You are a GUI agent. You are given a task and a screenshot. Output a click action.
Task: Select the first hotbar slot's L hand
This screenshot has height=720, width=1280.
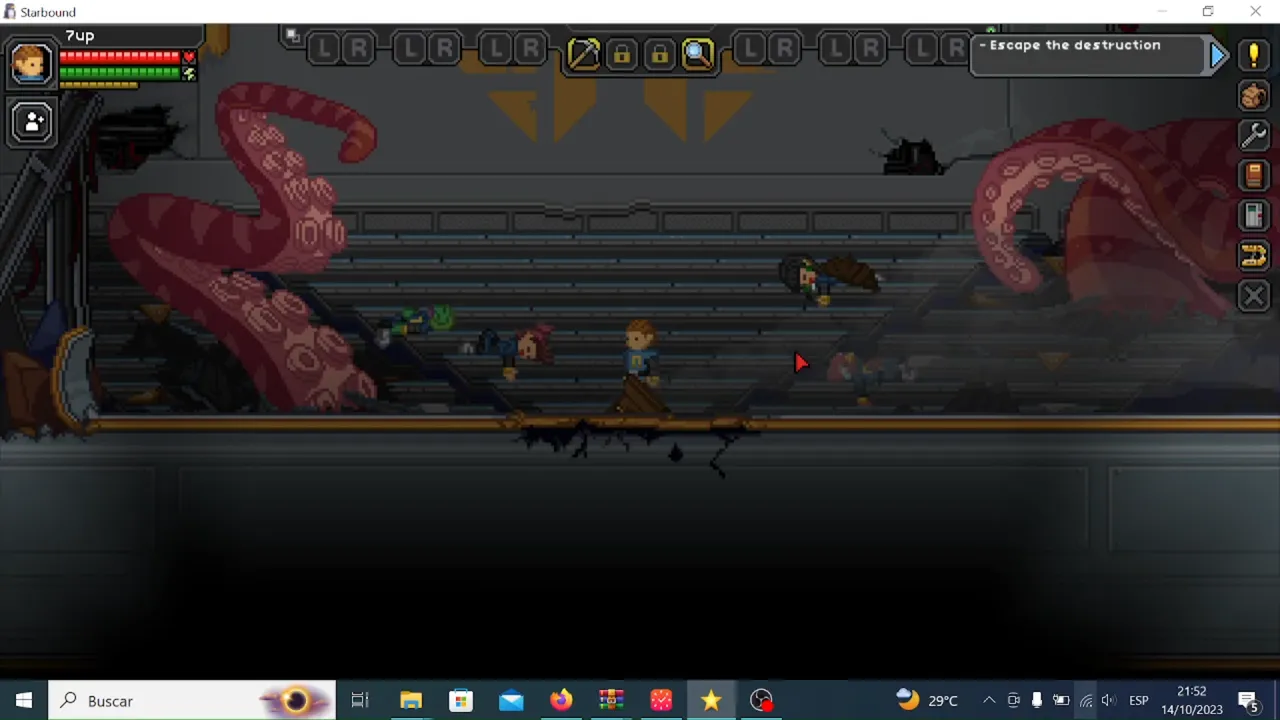point(325,47)
